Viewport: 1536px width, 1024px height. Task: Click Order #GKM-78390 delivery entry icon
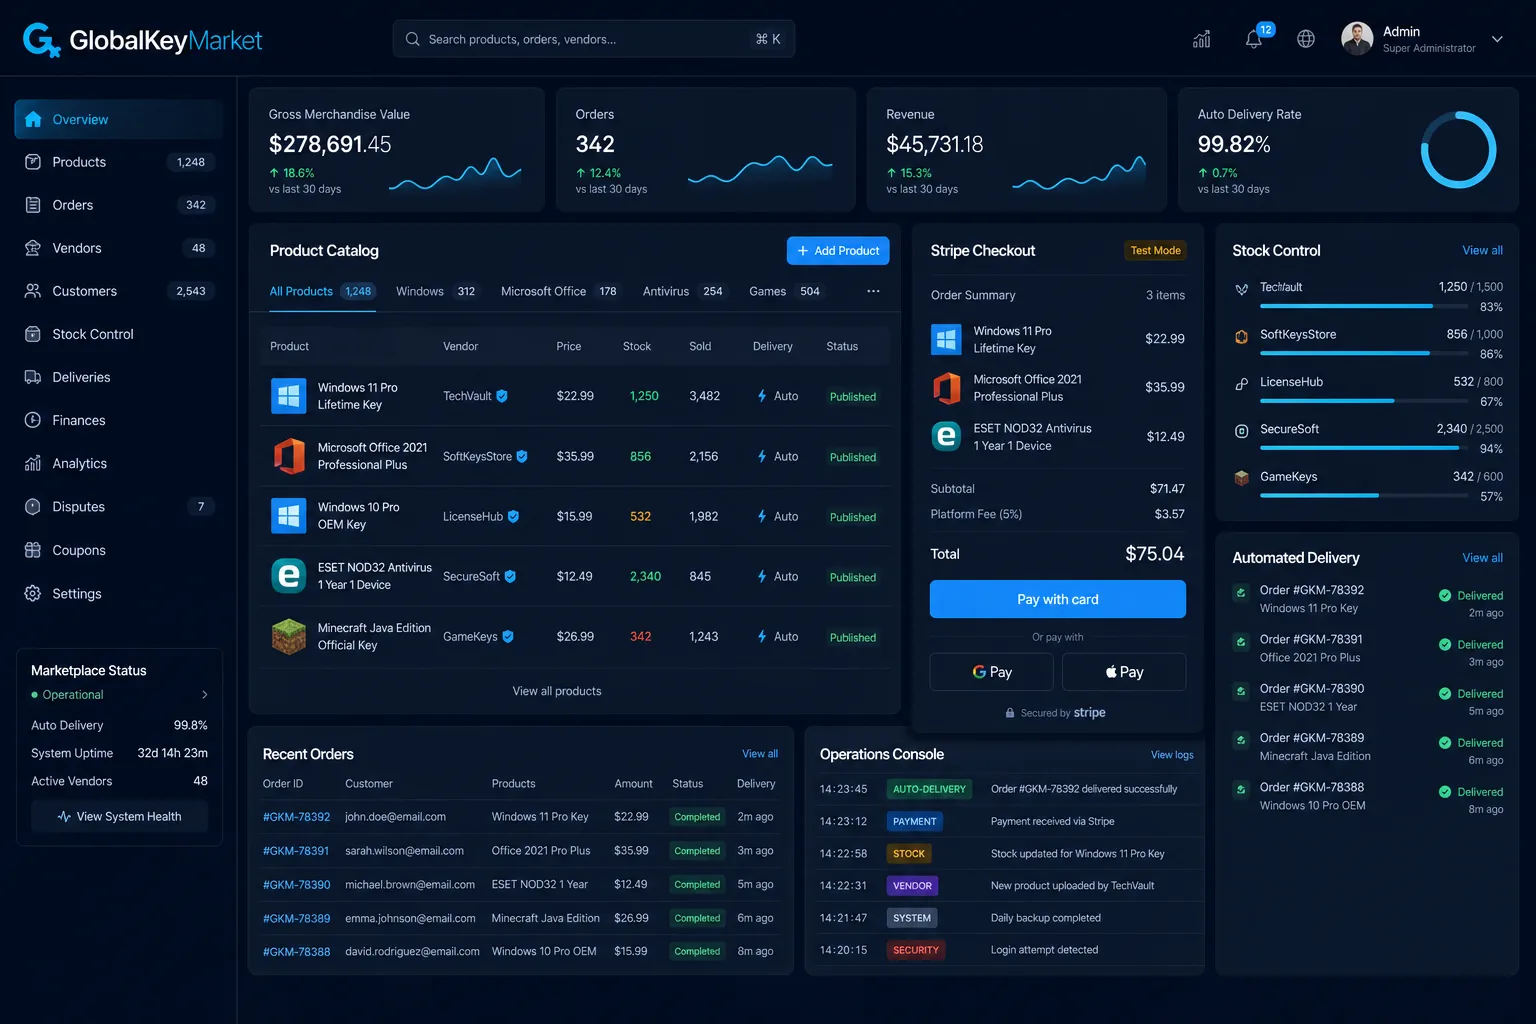1241,691
